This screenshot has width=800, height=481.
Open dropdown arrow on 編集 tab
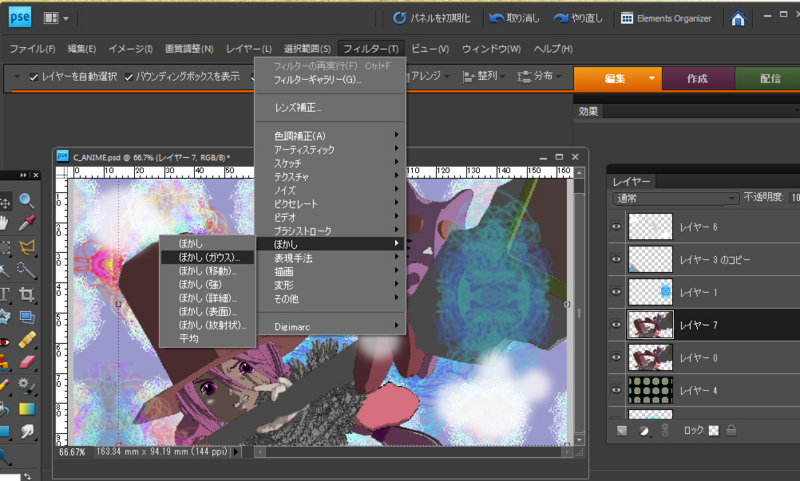pos(652,79)
